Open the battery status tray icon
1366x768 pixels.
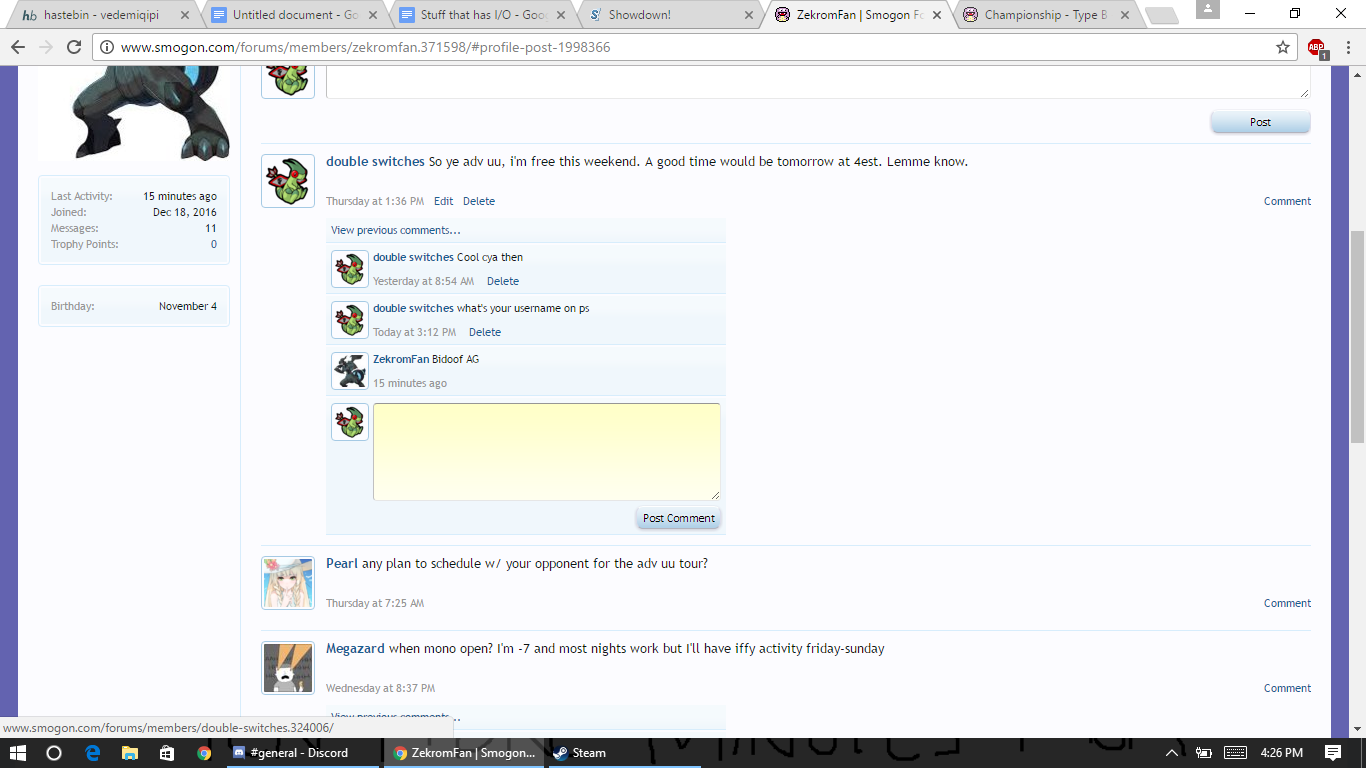1204,753
